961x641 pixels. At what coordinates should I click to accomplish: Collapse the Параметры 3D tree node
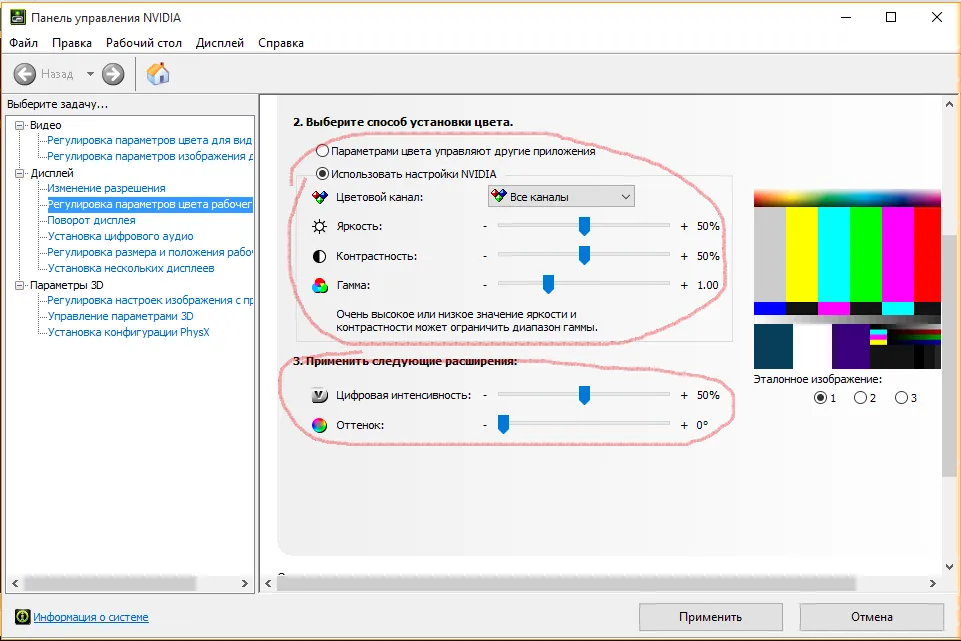pos(20,285)
